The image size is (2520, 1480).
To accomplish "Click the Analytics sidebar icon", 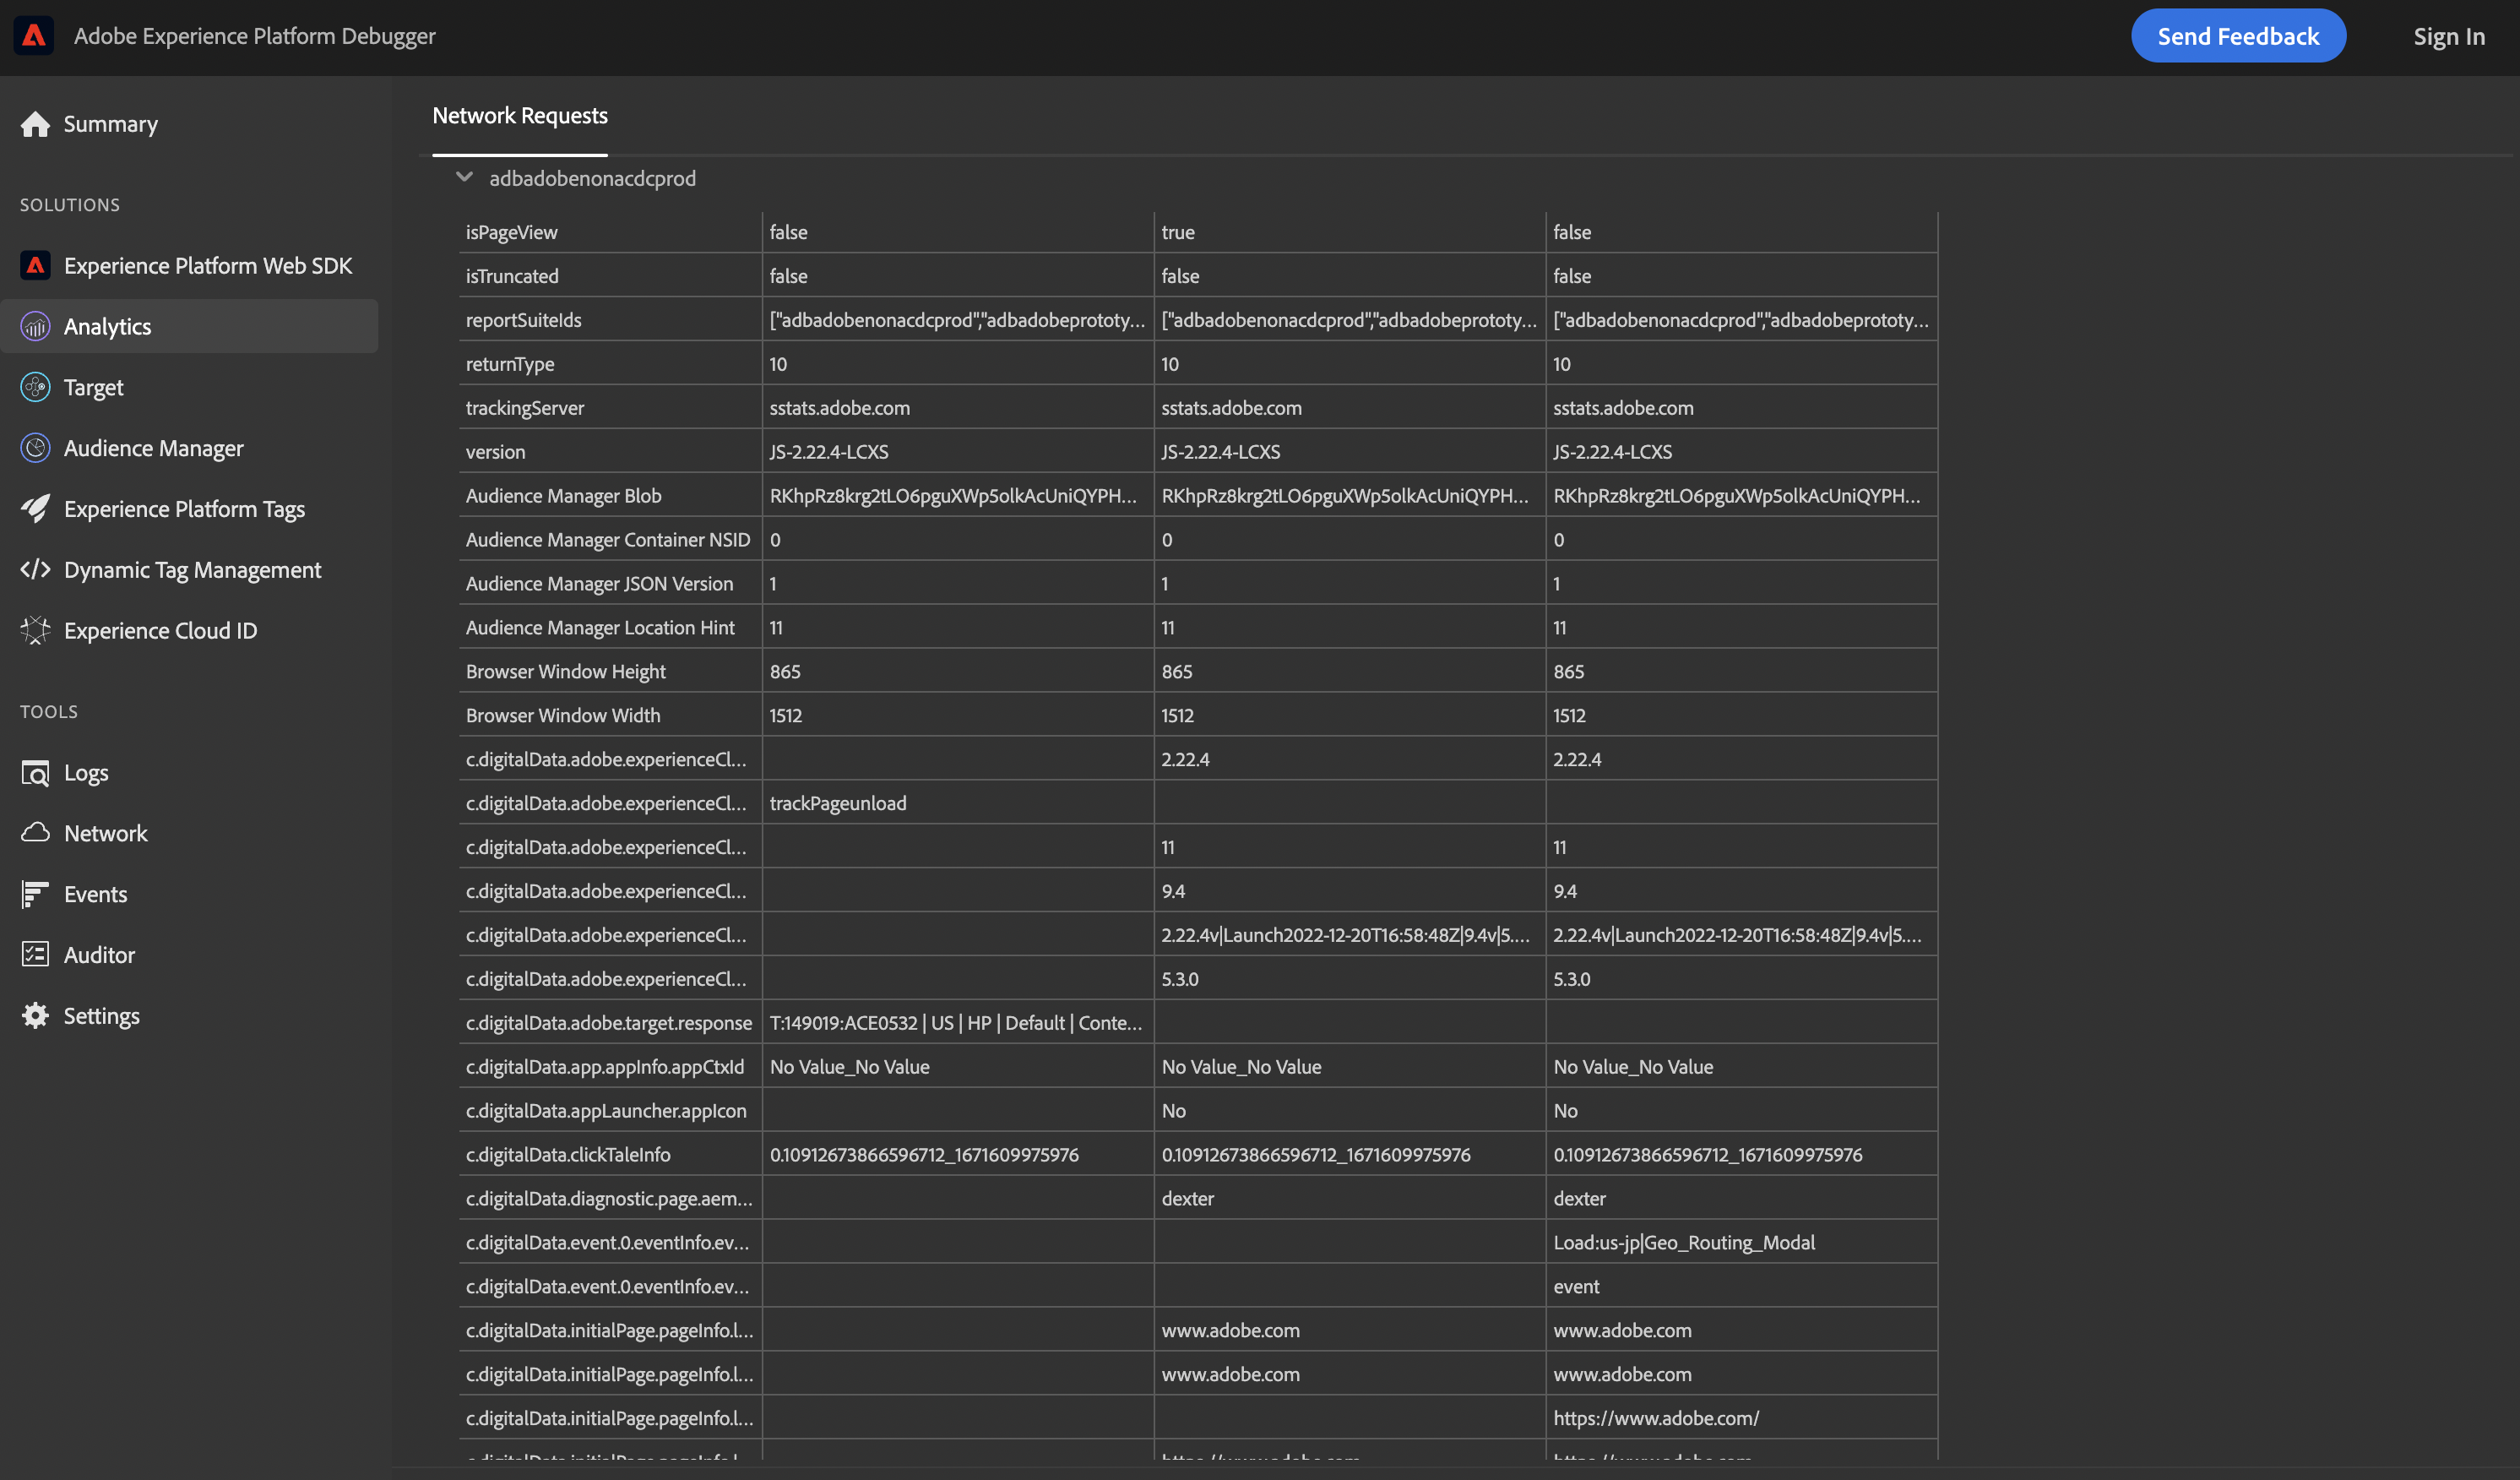I will coord(35,327).
